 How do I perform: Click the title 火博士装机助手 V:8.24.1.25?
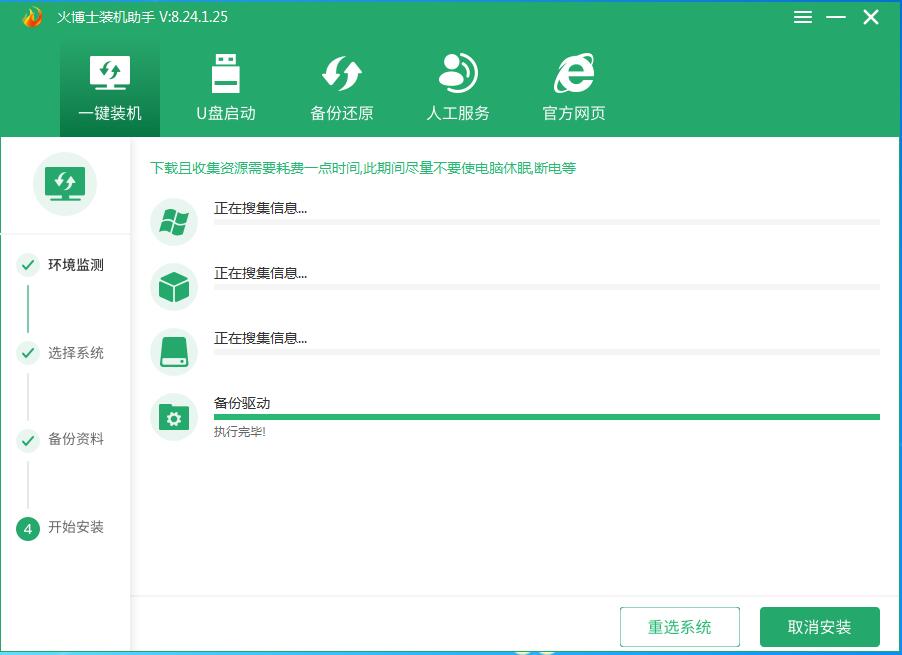pos(142,17)
